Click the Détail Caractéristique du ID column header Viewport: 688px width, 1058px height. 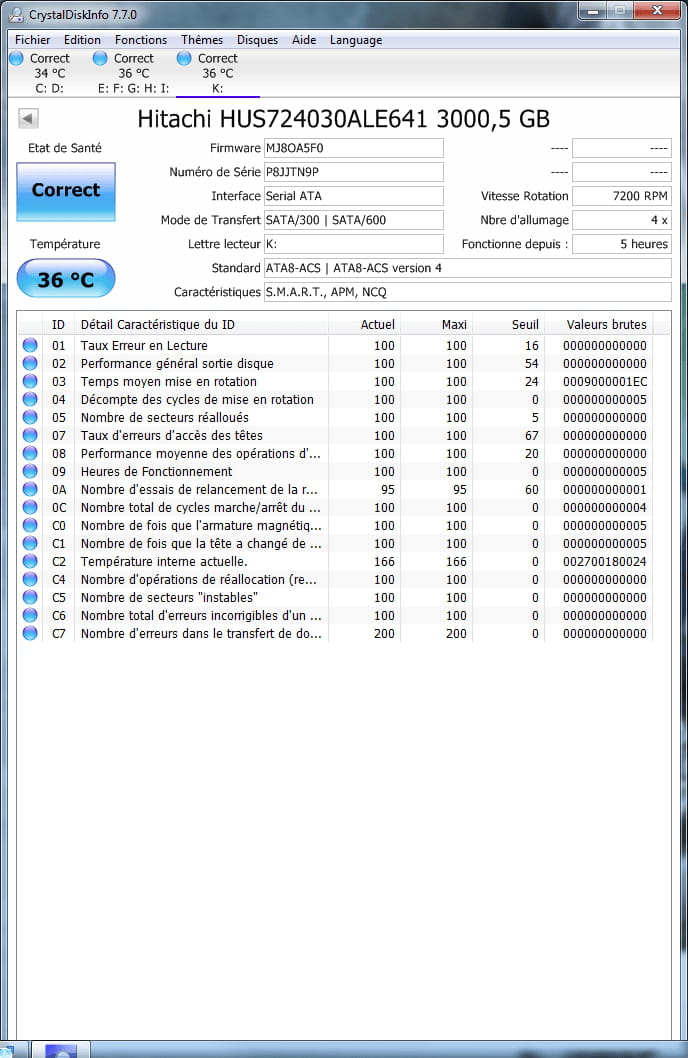[x=201, y=325]
